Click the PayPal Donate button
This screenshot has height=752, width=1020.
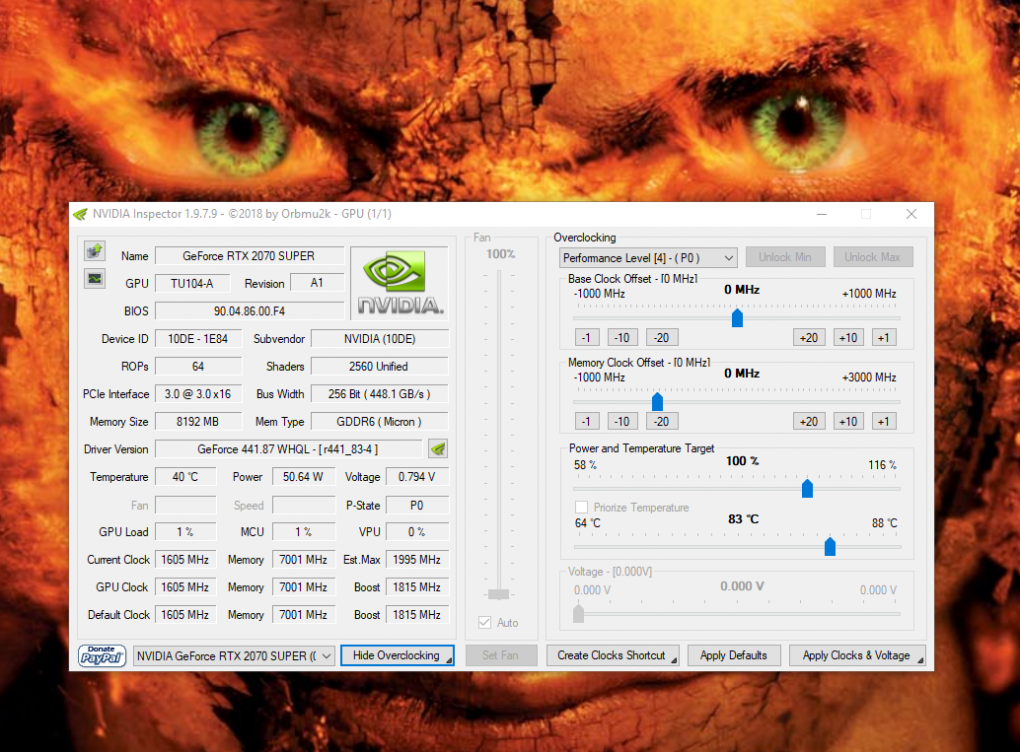[x=102, y=656]
